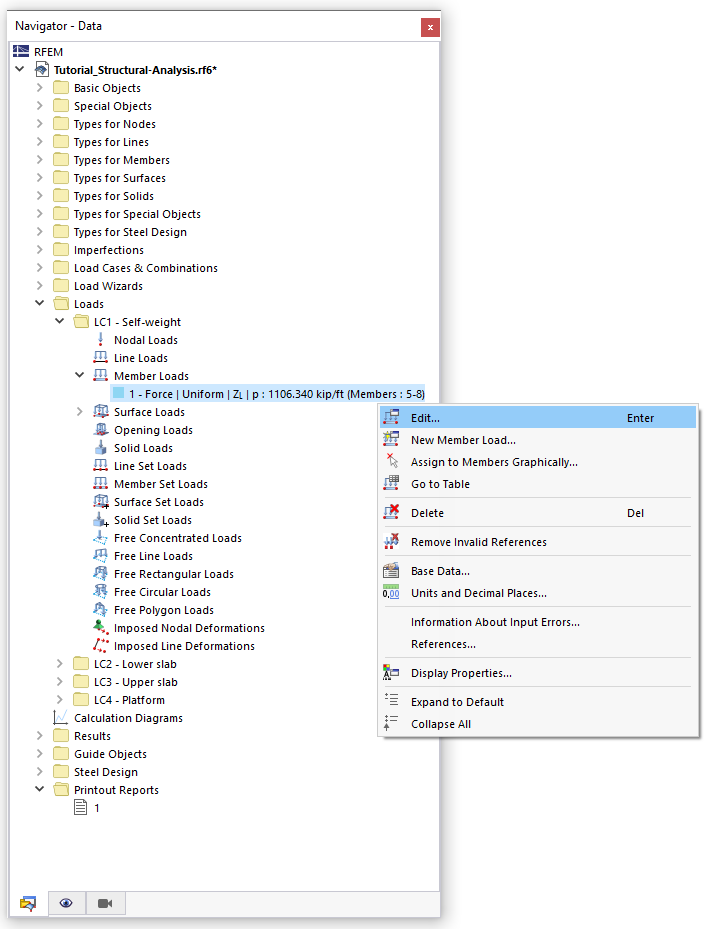This screenshot has height=929, width=707.
Task: Click the Member Set Loads icon
Action: point(101,483)
